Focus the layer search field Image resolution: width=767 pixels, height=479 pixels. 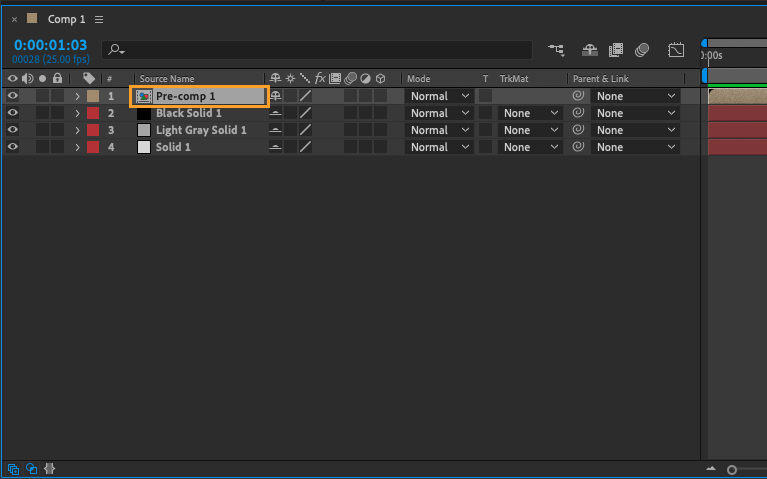click(317, 49)
